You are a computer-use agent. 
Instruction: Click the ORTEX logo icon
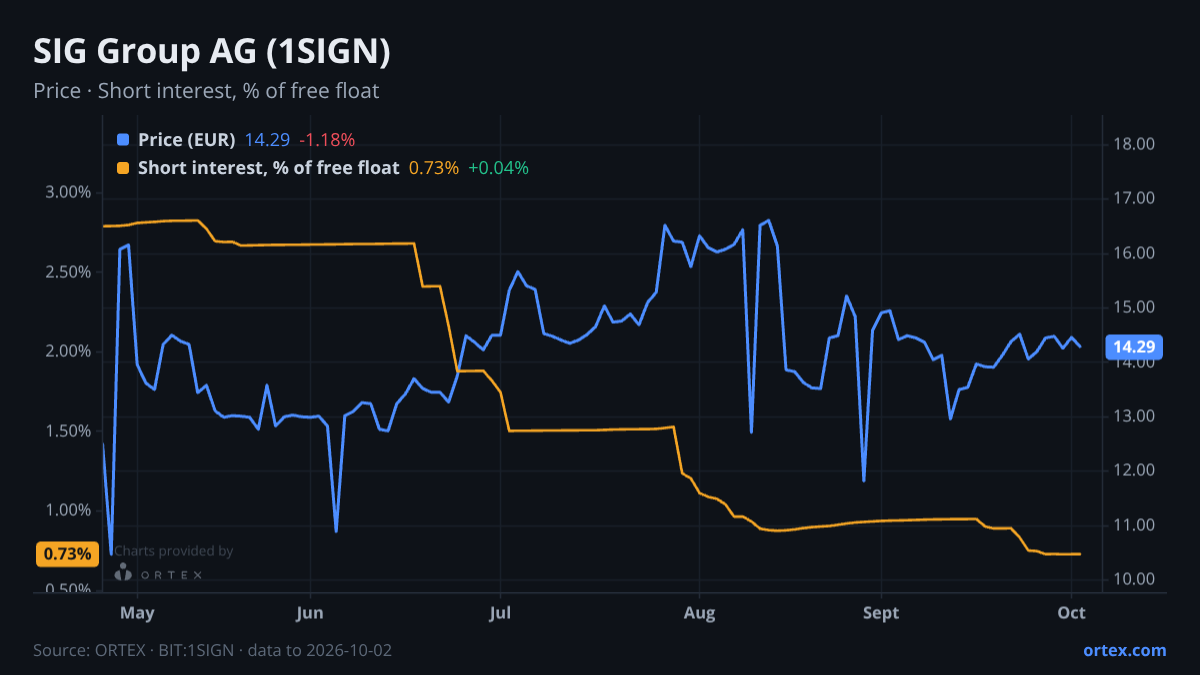[x=123, y=573]
